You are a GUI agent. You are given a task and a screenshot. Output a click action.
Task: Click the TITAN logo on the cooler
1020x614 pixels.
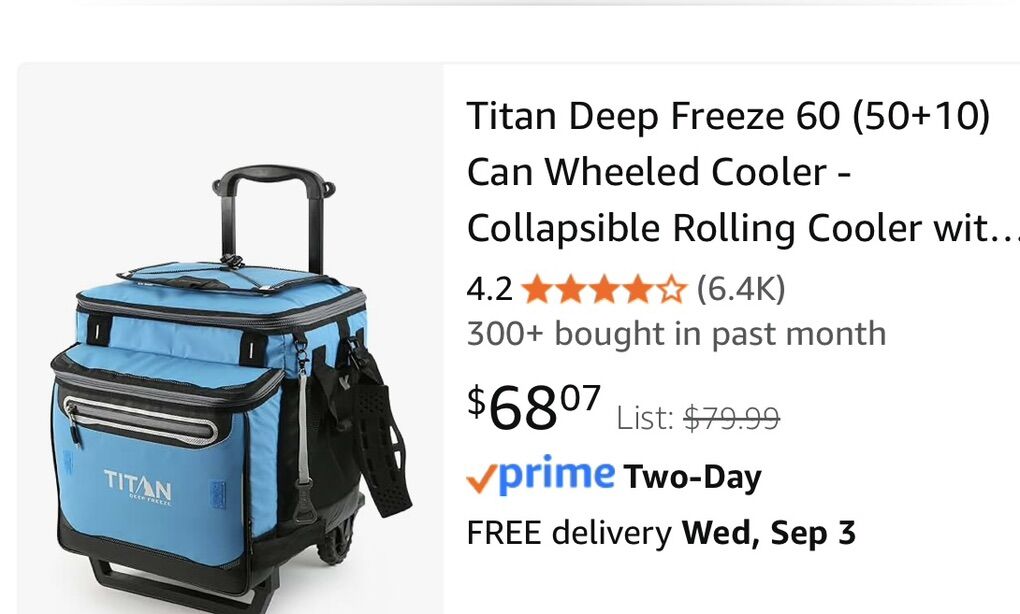[139, 485]
